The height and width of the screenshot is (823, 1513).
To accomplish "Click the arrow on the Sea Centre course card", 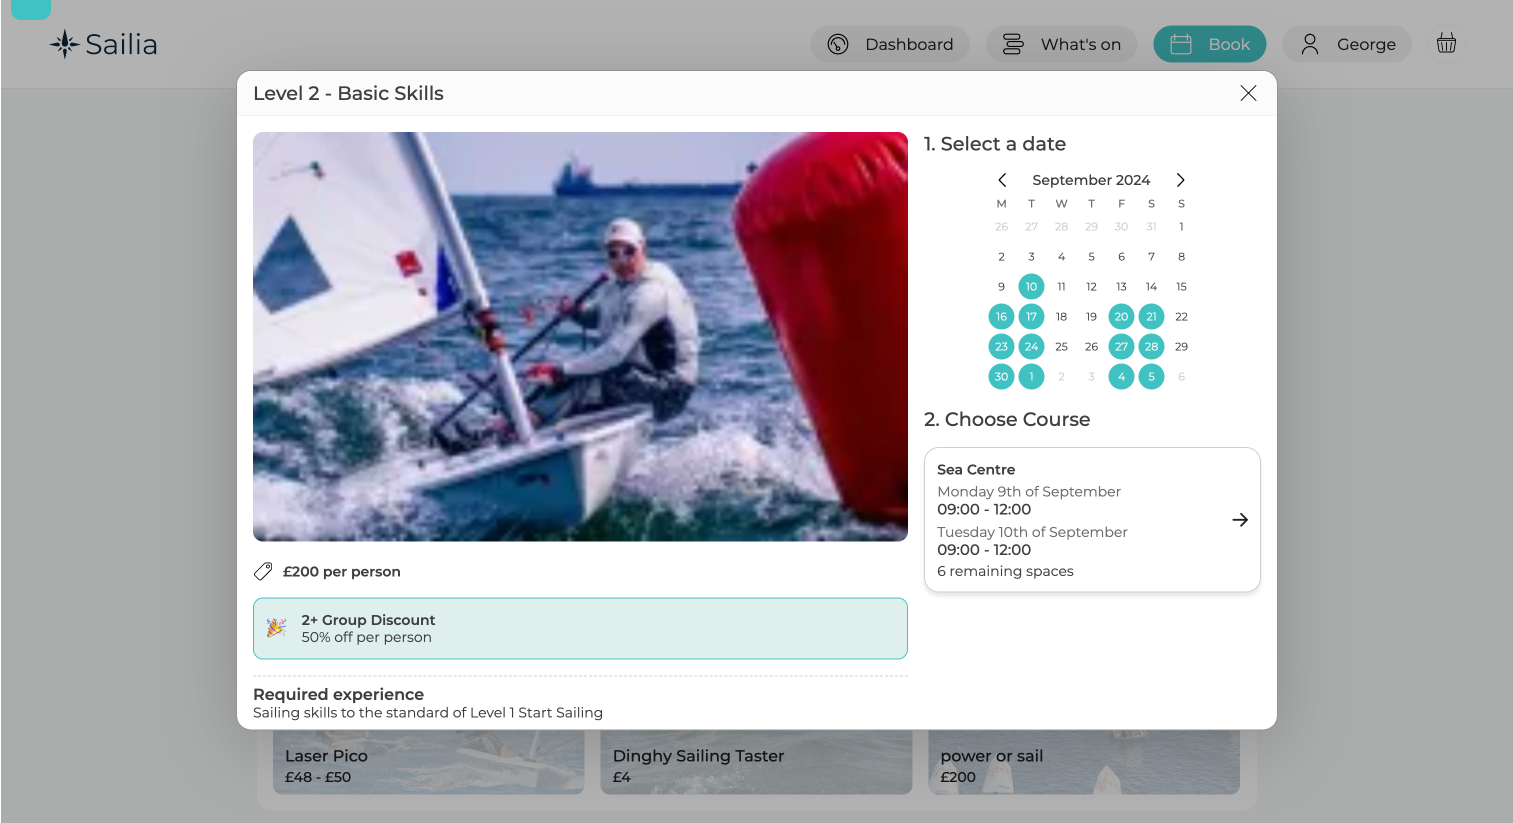I will click(1240, 519).
